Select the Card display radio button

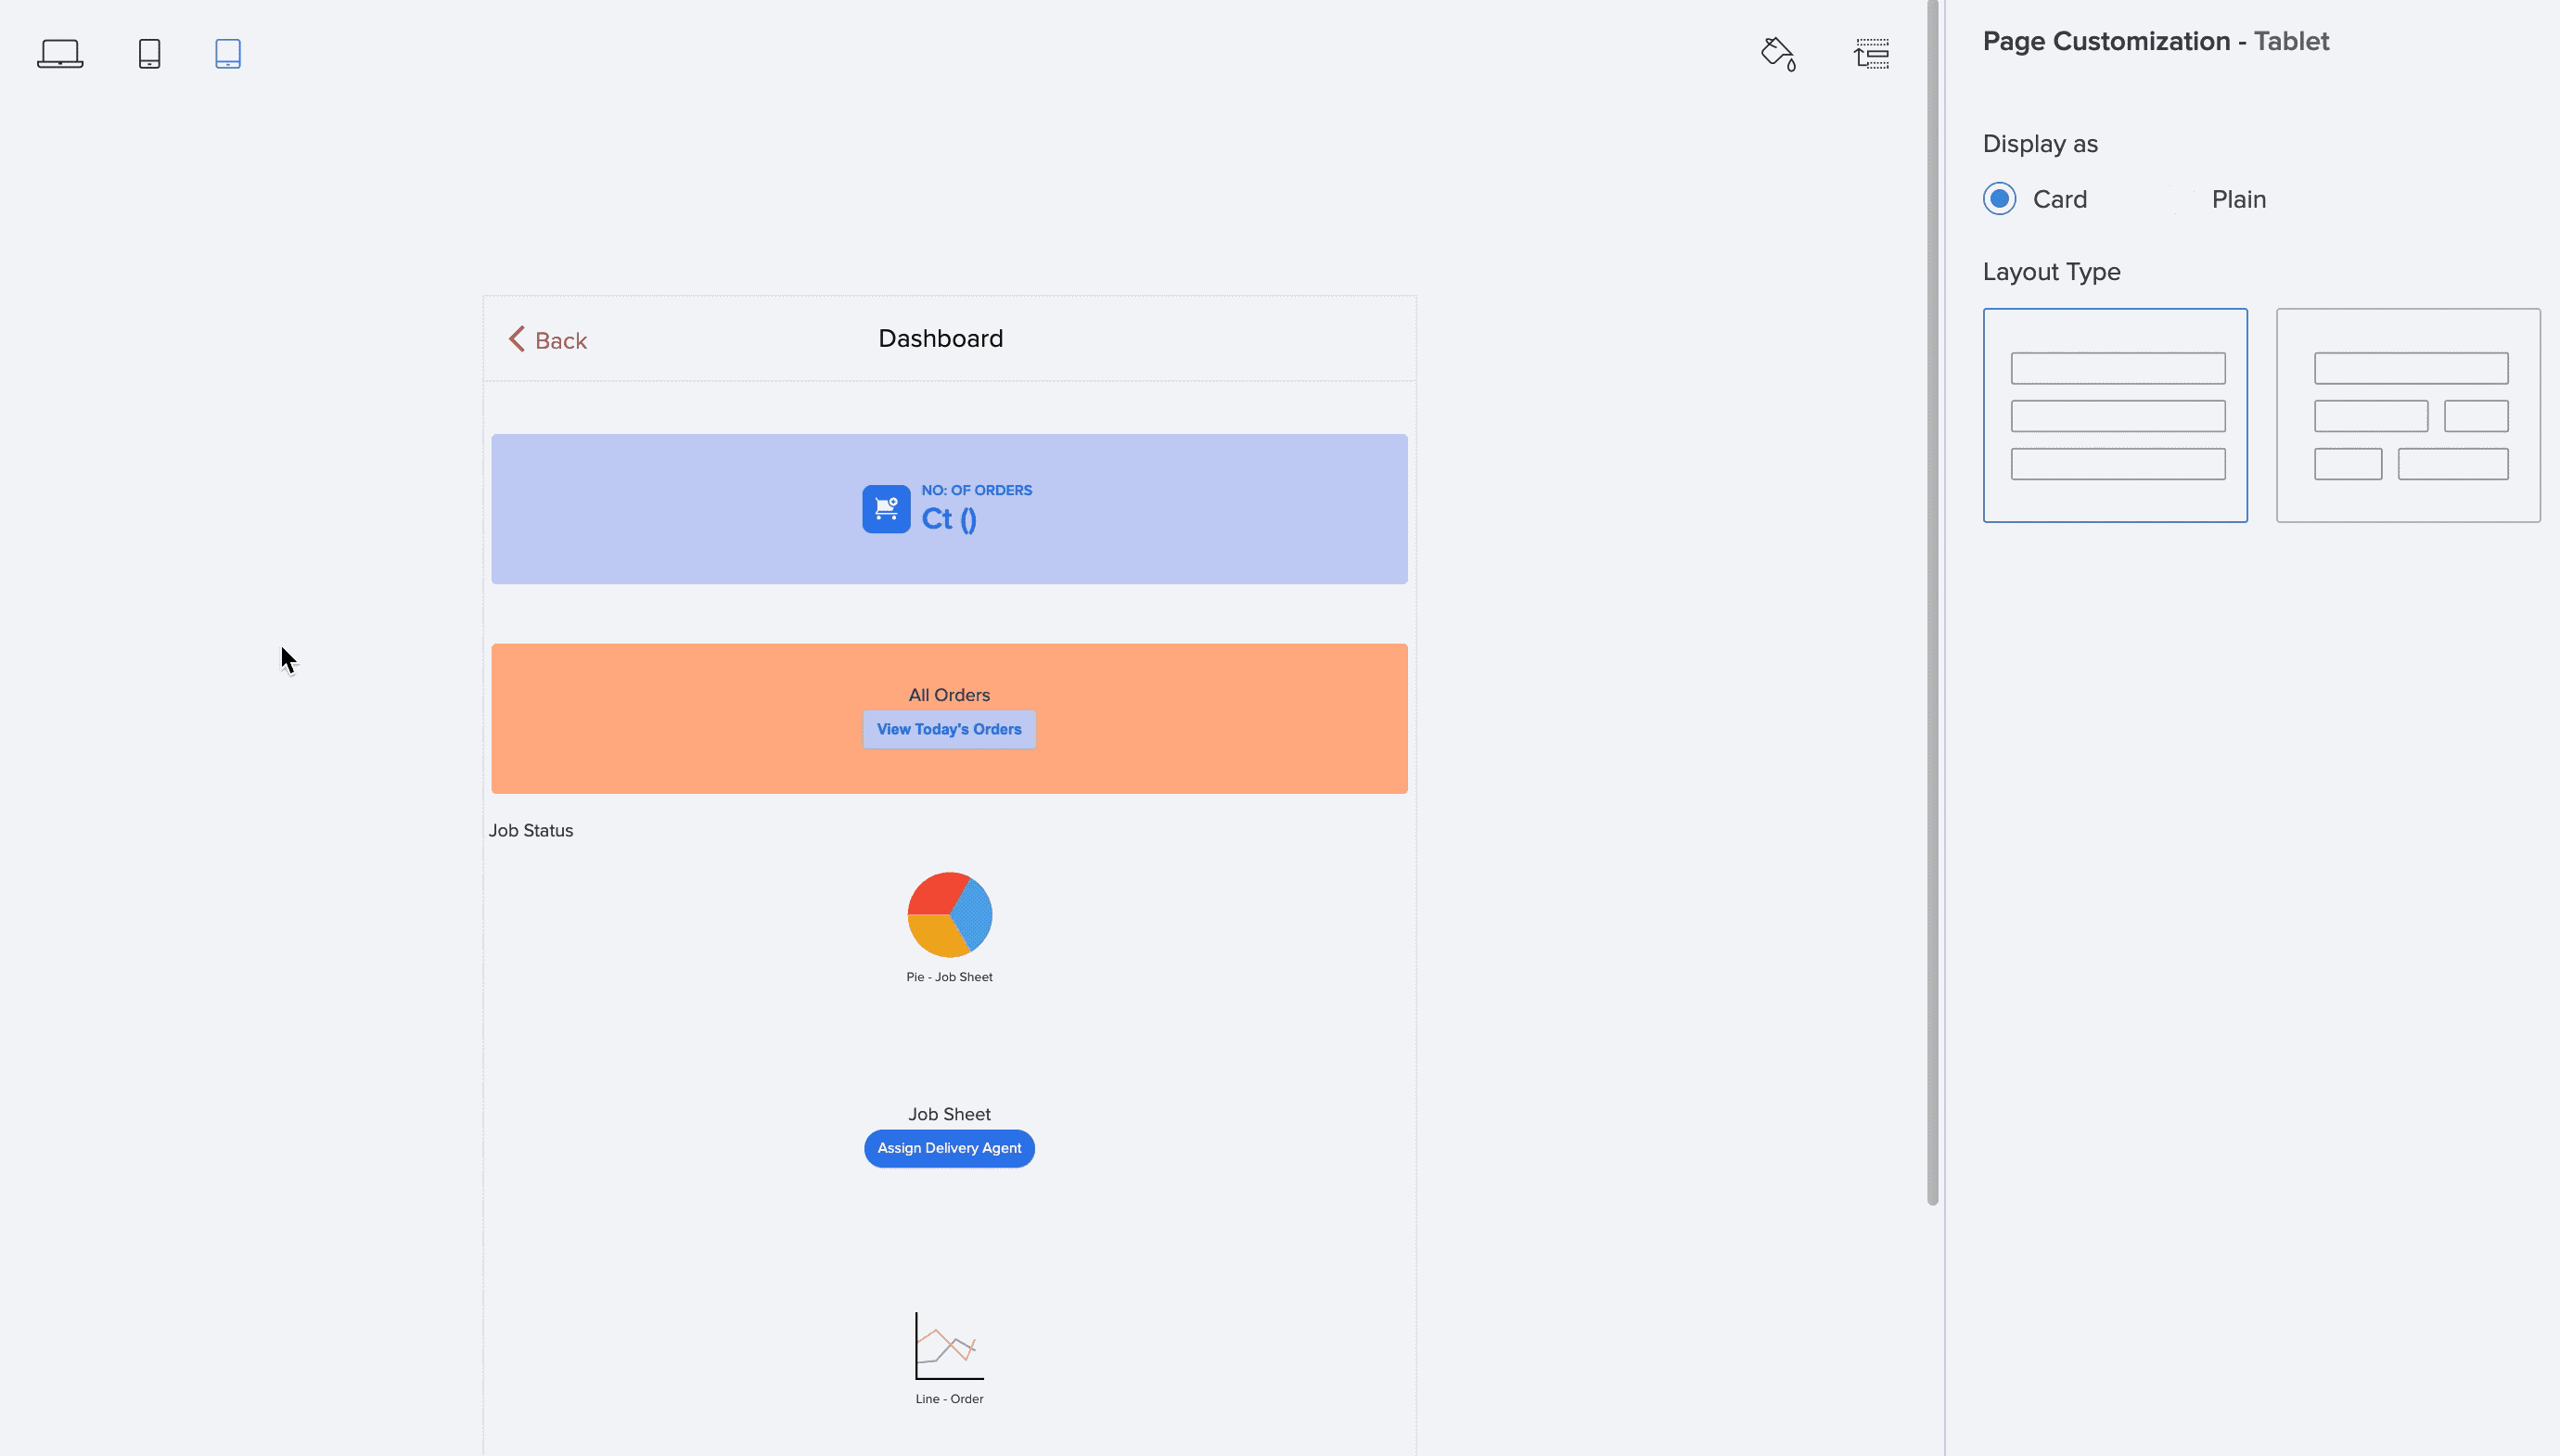[1999, 199]
